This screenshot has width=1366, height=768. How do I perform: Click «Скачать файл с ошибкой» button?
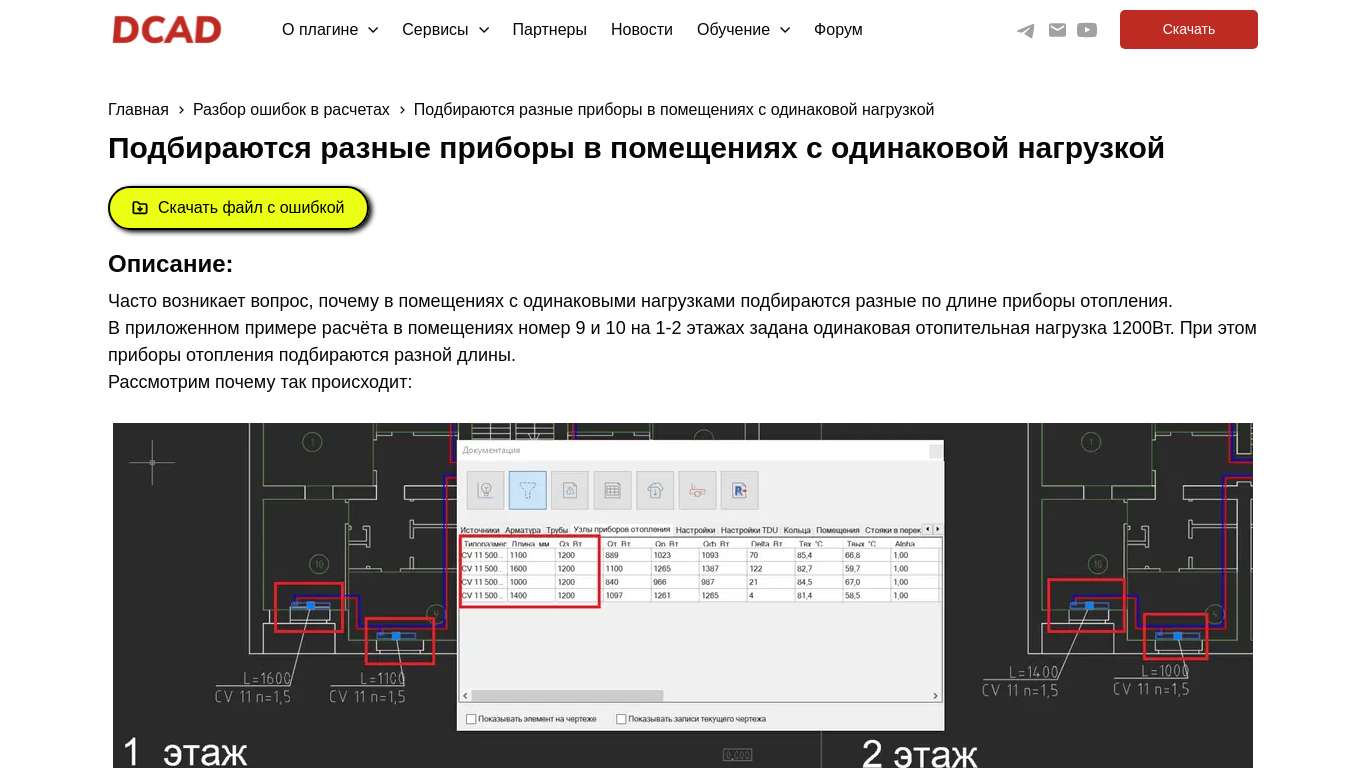(238, 208)
